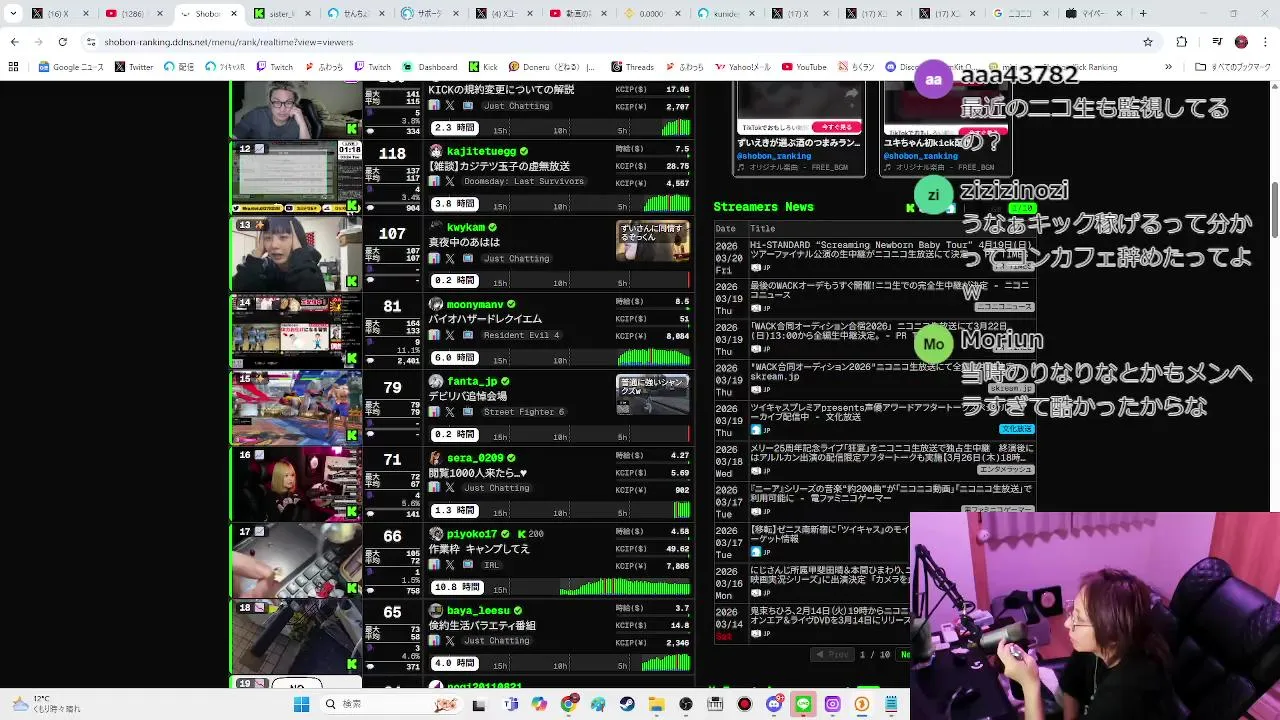Screen dimensions: 1280x720
Task: Click the Kick logo on kajitetuegg's thumbnail
Action: point(352,205)
